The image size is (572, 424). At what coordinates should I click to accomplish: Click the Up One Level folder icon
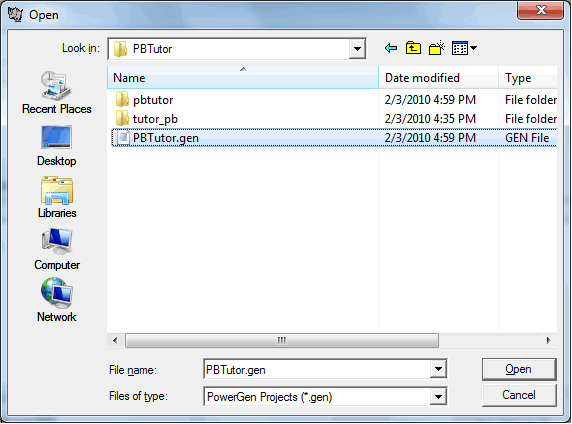413,48
